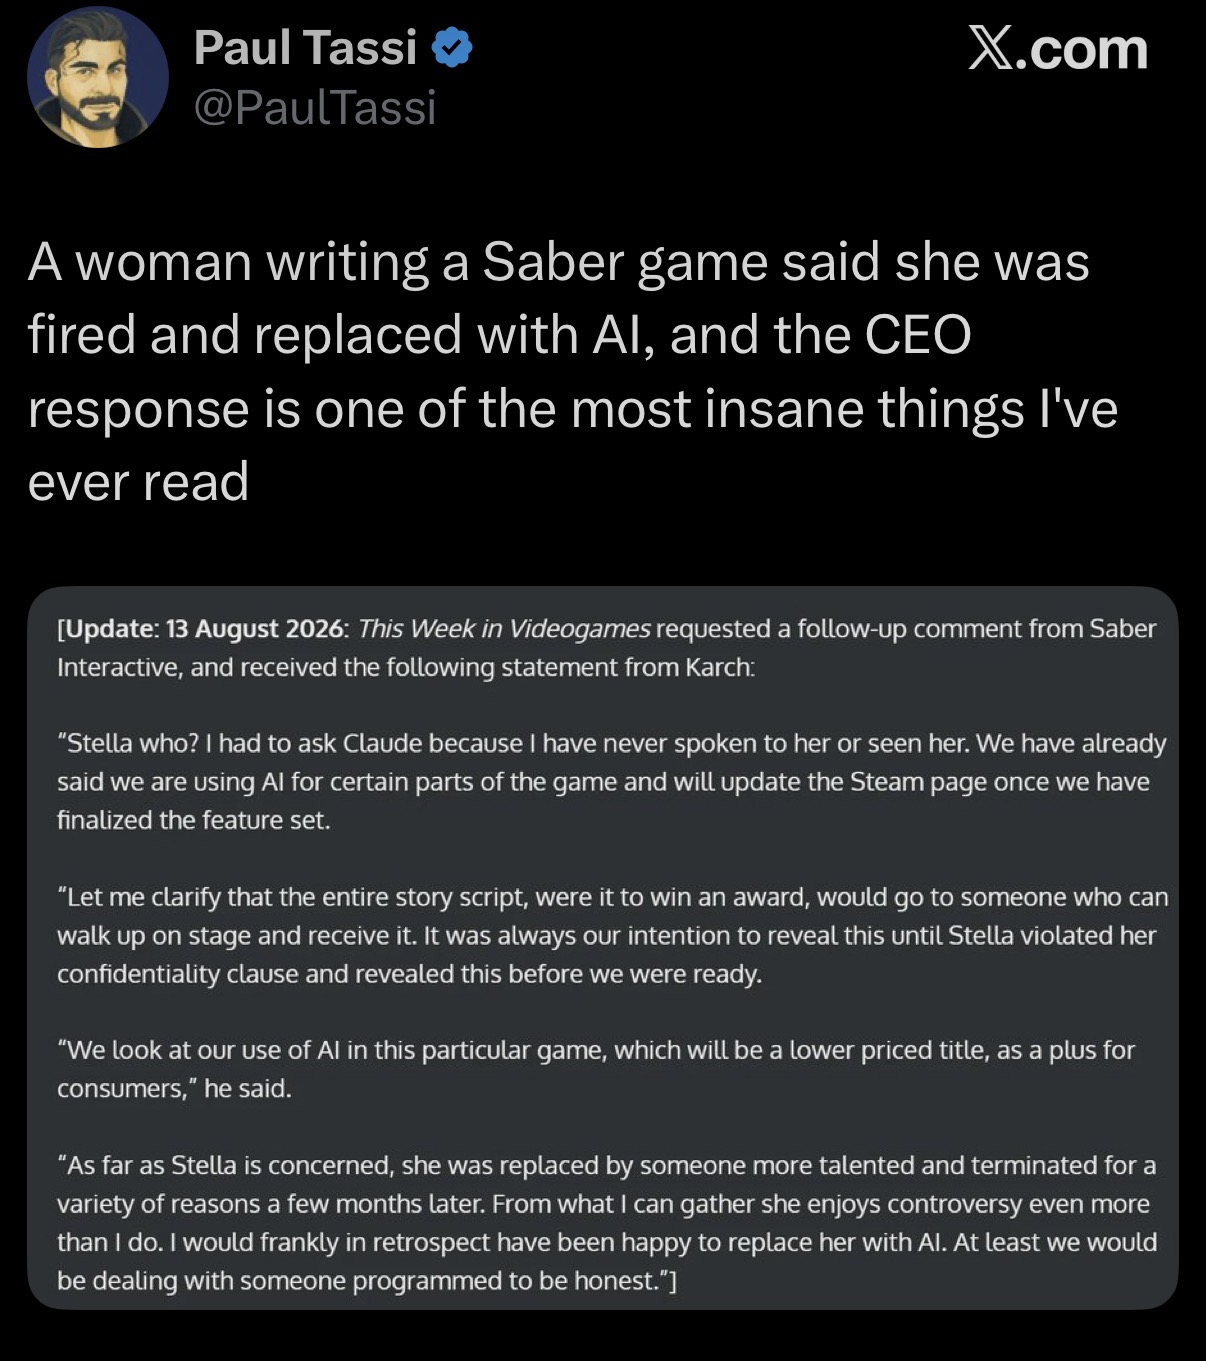The width and height of the screenshot is (1206, 1361).
Task: Click 'confidentiality clause' in the article
Action: point(178,974)
